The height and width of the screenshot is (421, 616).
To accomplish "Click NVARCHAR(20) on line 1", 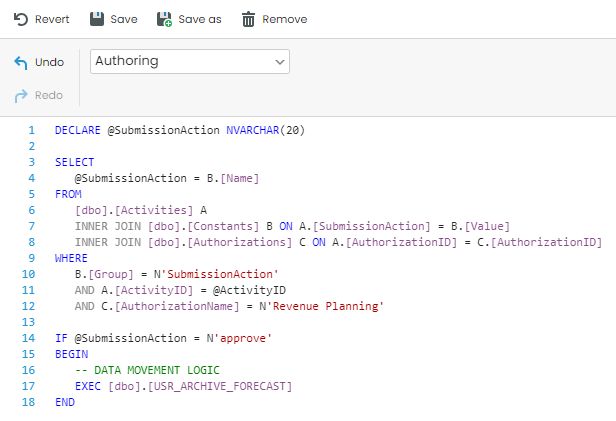I will tap(266, 130).
